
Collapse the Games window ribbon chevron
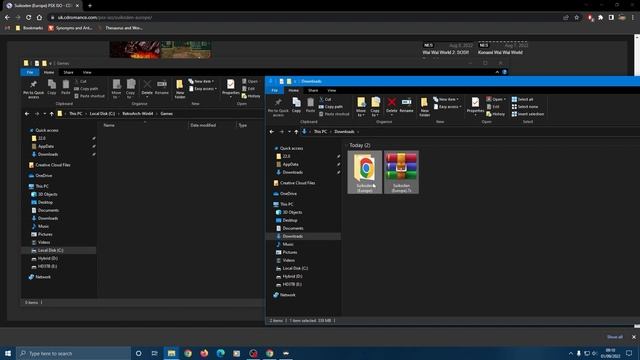click(497, 72)
